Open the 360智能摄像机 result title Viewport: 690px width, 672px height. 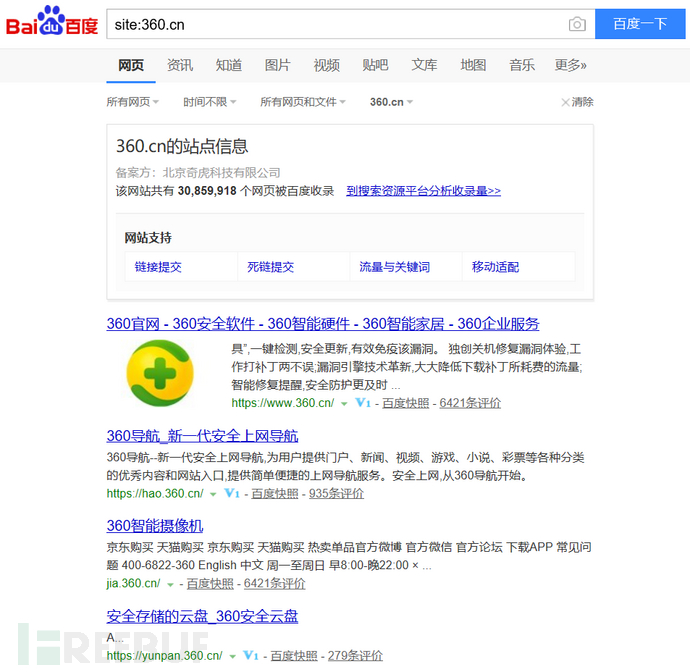click(x=155, y=526)
